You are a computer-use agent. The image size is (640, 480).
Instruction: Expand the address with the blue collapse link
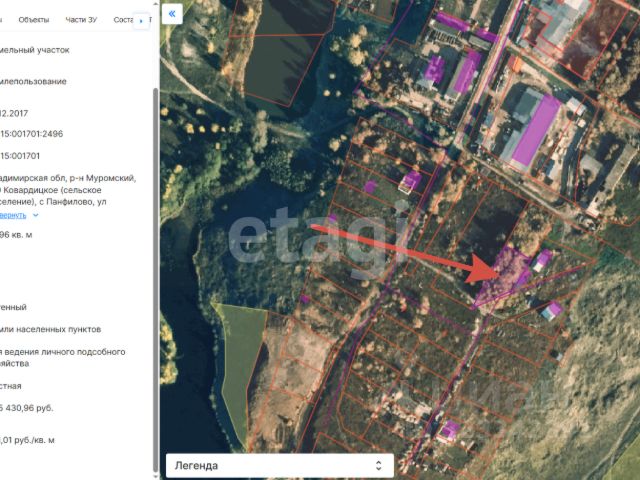pos(13,215)
